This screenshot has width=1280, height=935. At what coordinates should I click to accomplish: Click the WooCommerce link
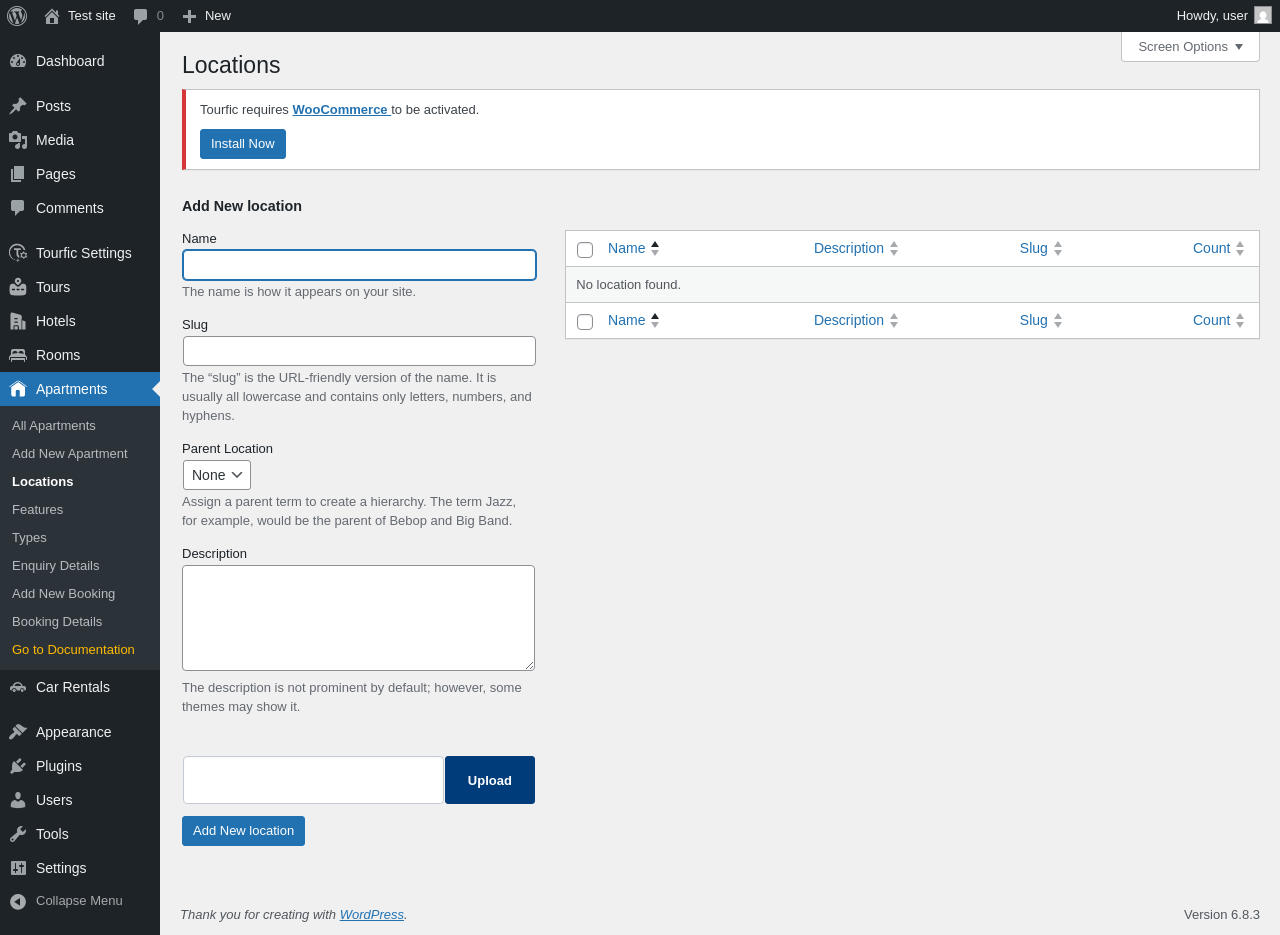(340, 109)
